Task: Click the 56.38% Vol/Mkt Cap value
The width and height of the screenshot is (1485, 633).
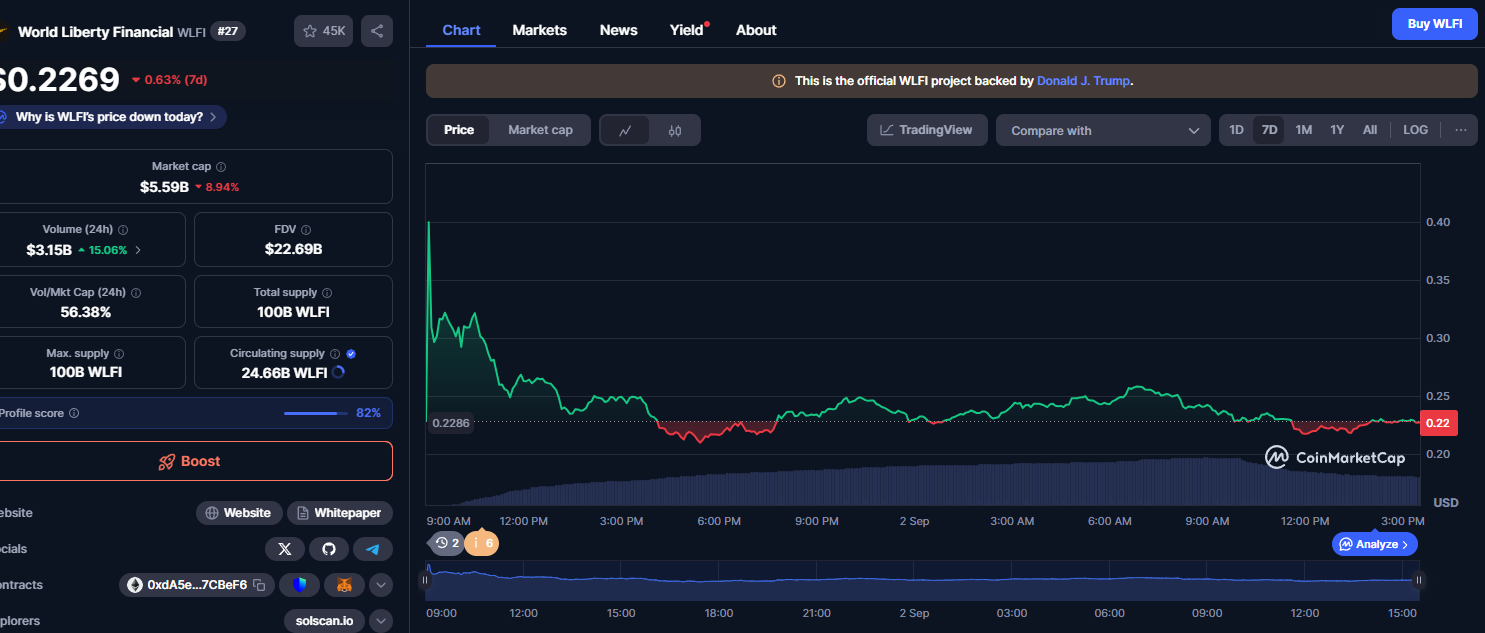Action: point(85,312)
